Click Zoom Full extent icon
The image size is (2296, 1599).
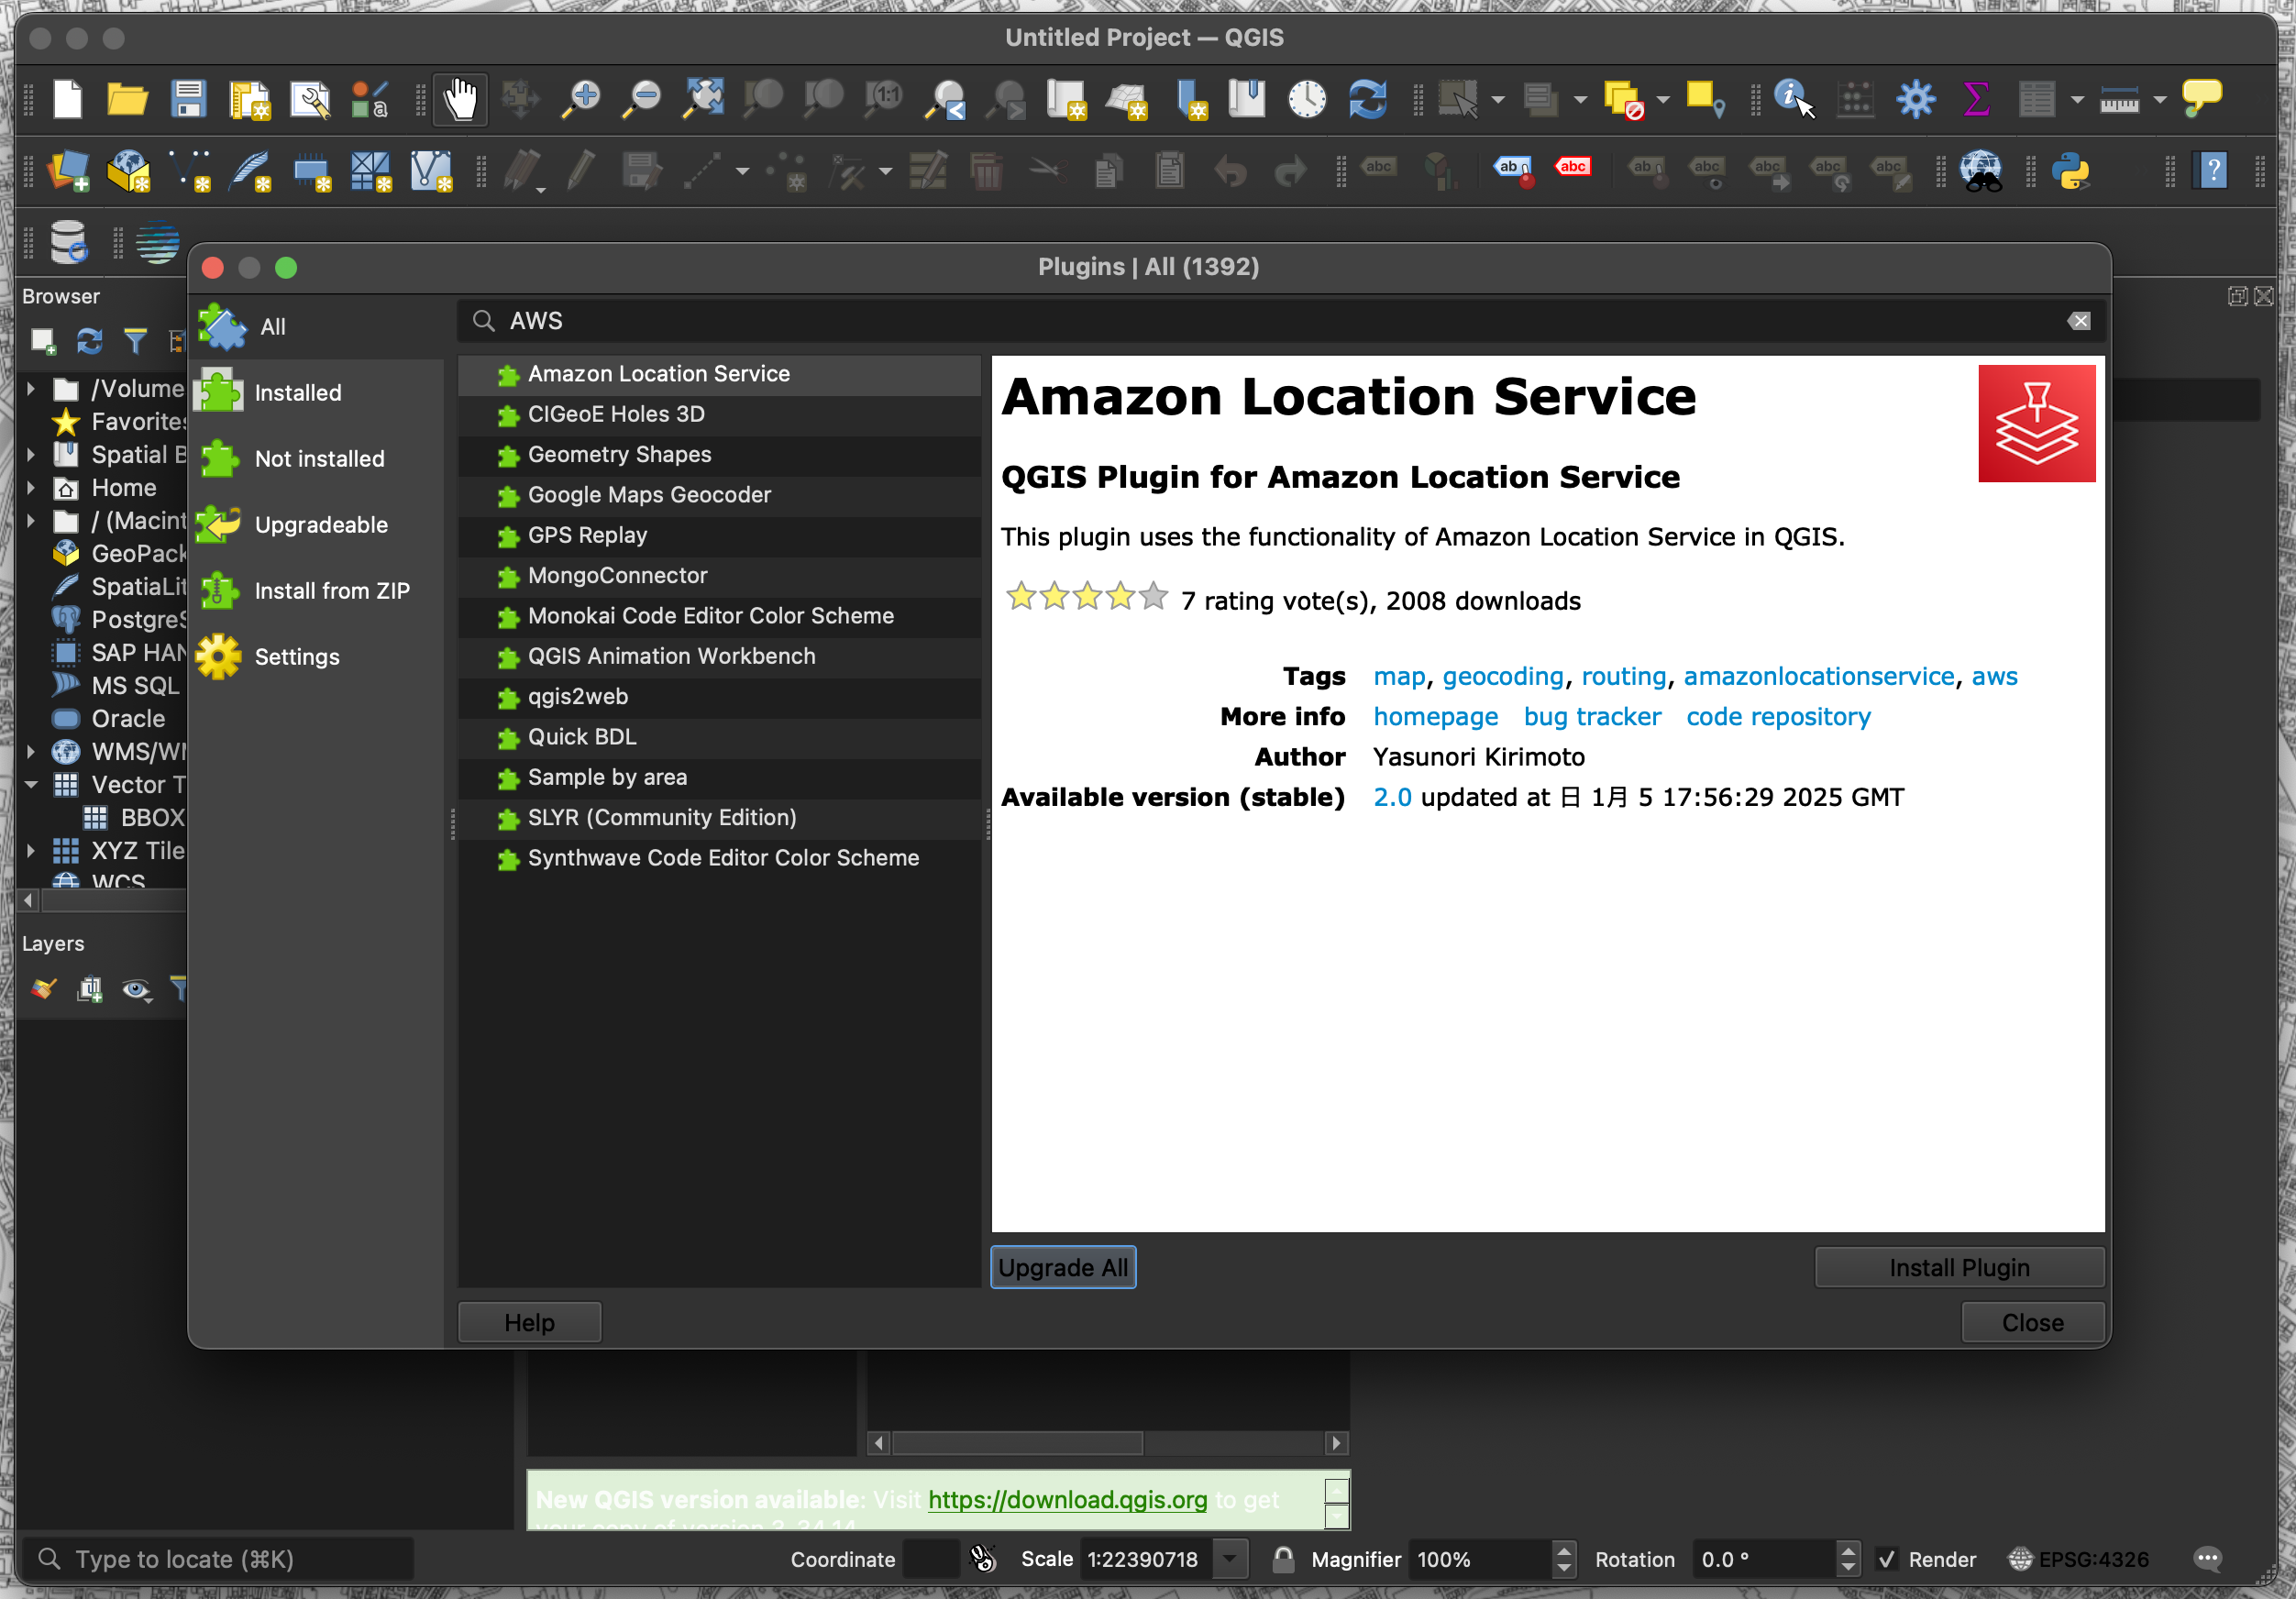point(703,99)
